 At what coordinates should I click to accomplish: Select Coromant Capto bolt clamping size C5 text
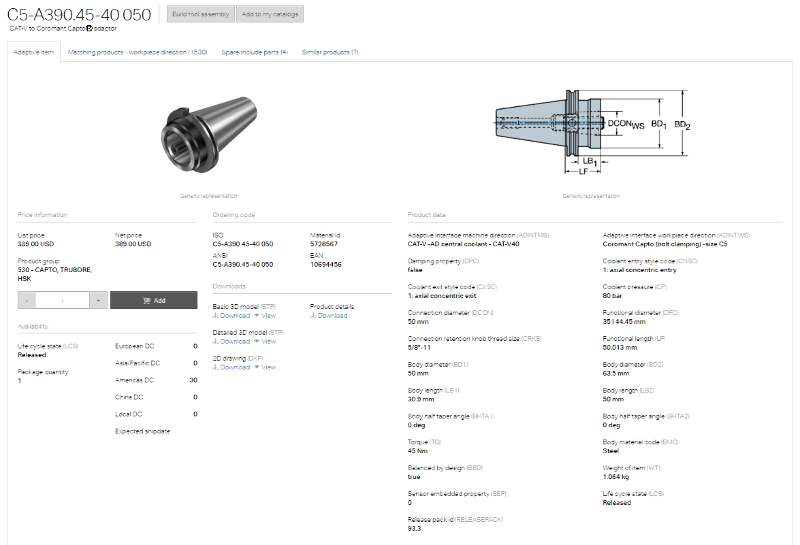tap(665, 244)
